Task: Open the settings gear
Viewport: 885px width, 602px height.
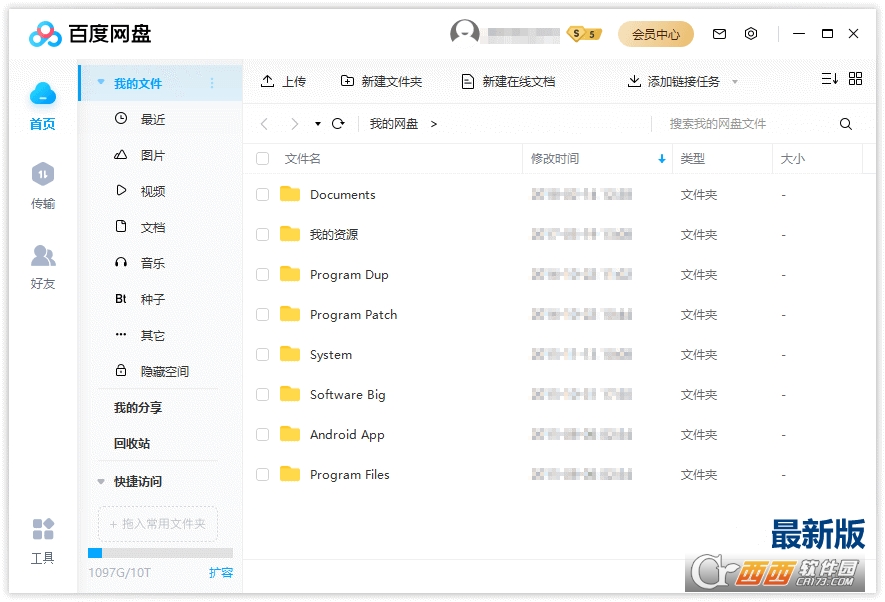Action: pyautogui.click(x=751, y=33)
